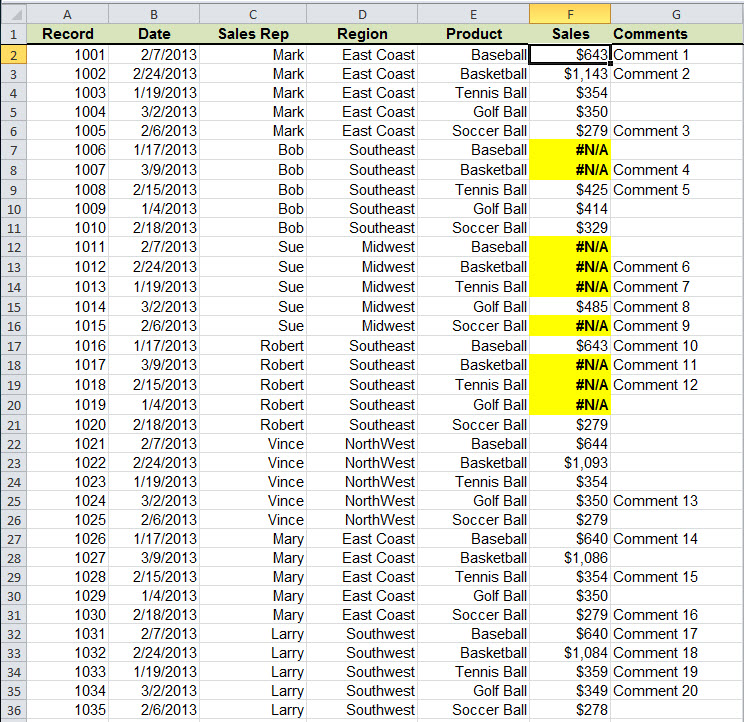Viewport: 744px width, 722px height.
Task: Click the NorthWest region cell for record 1024
Action: (362, 501)
